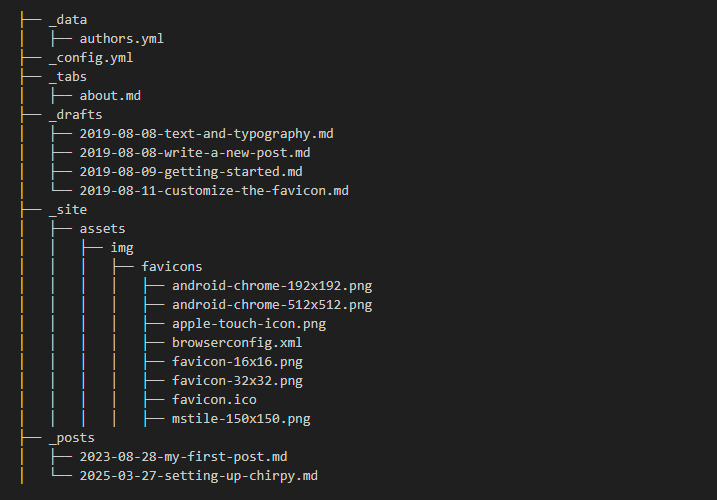Click the _site folder entry
The width and height of the screenshot is (717, 500).
click(67, 210)
